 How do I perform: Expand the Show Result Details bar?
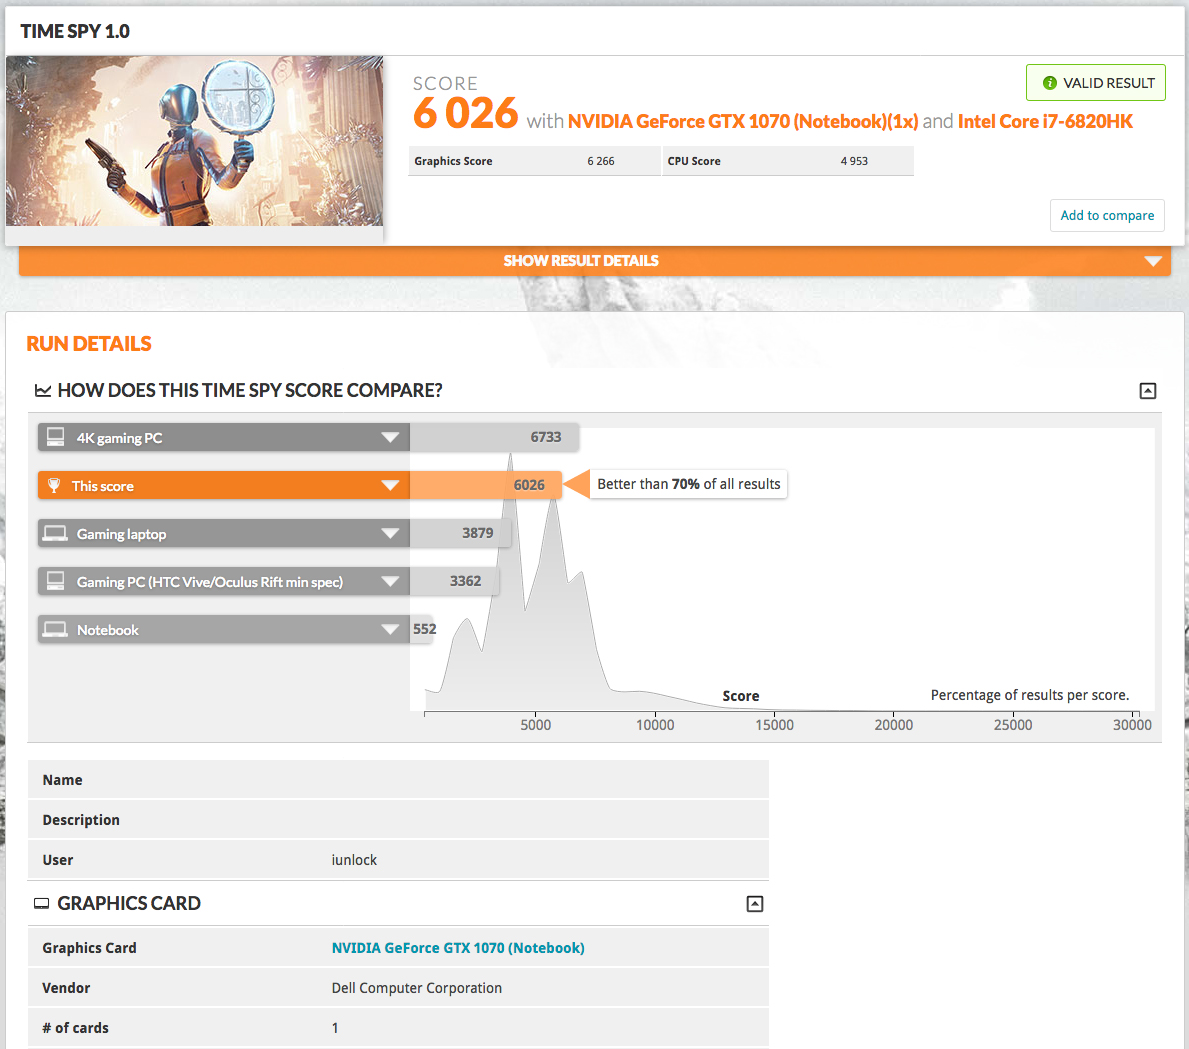(x=594, y=261)
